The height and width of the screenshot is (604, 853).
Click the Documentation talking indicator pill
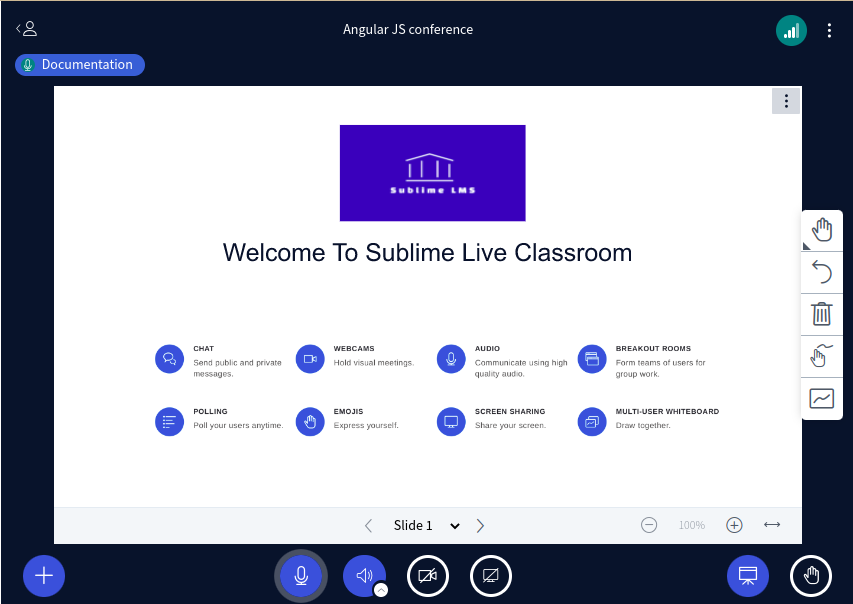tap(80, 65)
